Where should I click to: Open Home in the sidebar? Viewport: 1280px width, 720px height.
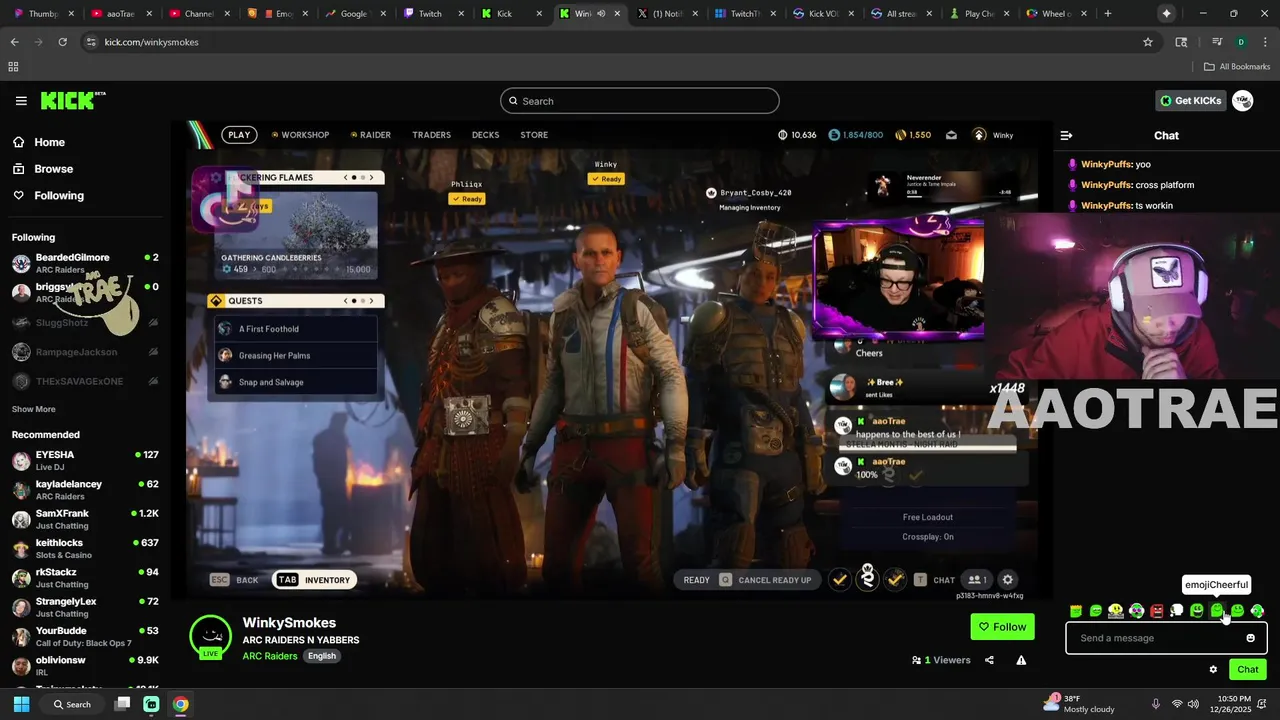click(x=49, y=142)
